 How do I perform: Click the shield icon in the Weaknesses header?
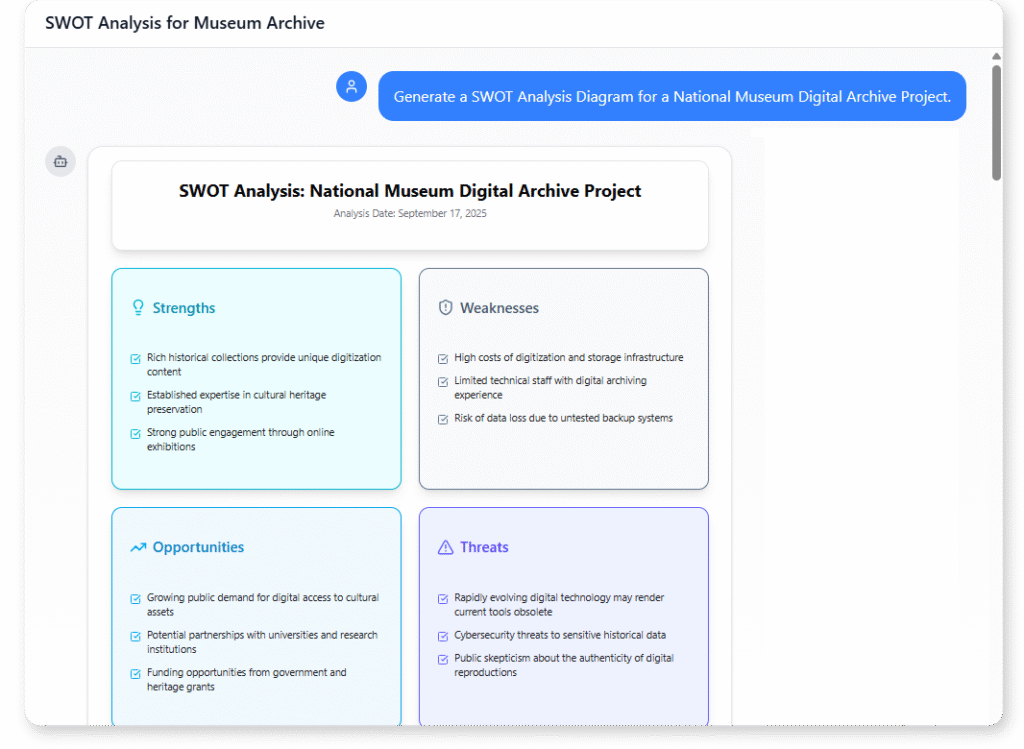tap(445, 307)
